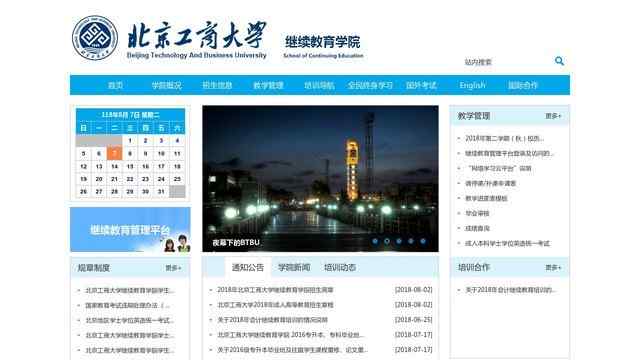Open the 首页 menu item

pyautogui.click(x=115, y=85)
